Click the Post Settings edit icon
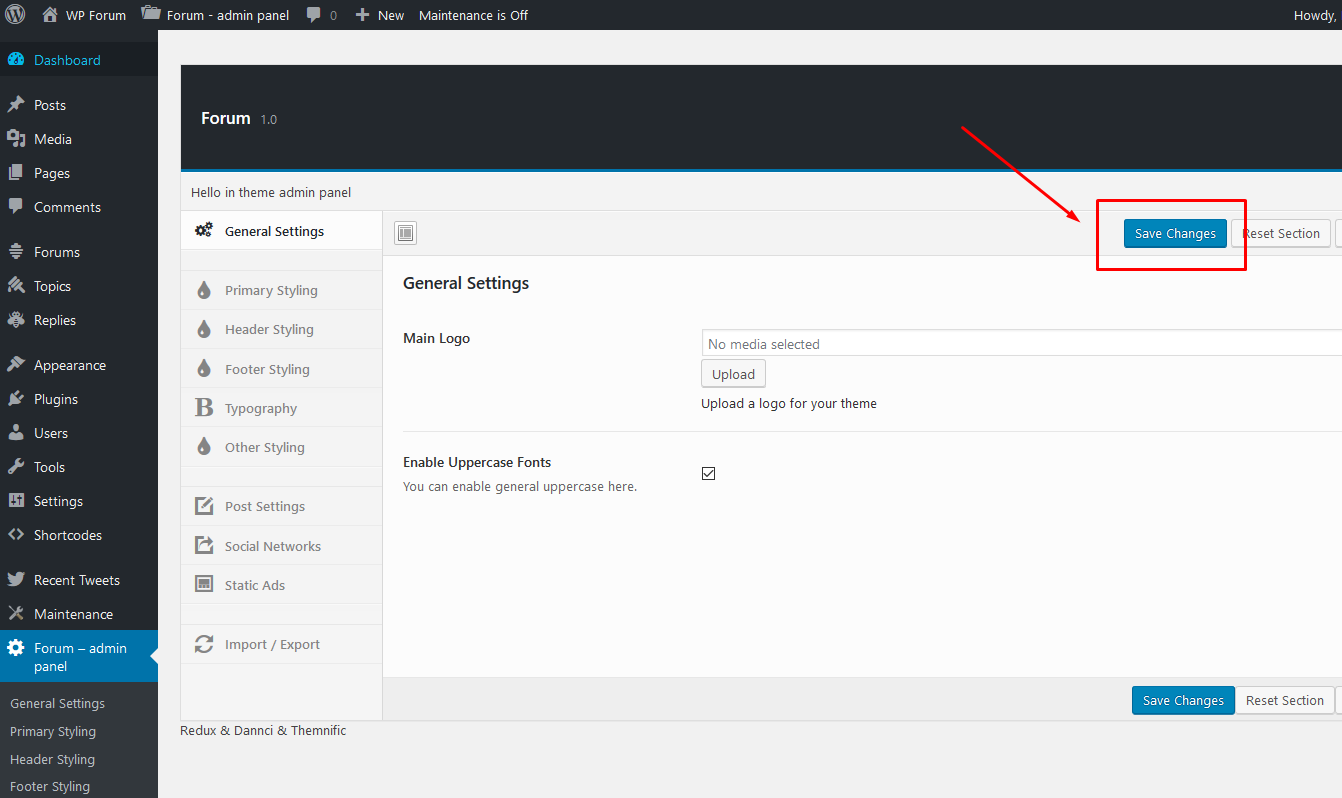Screen dimensions: 1342x798 (204, 506)
